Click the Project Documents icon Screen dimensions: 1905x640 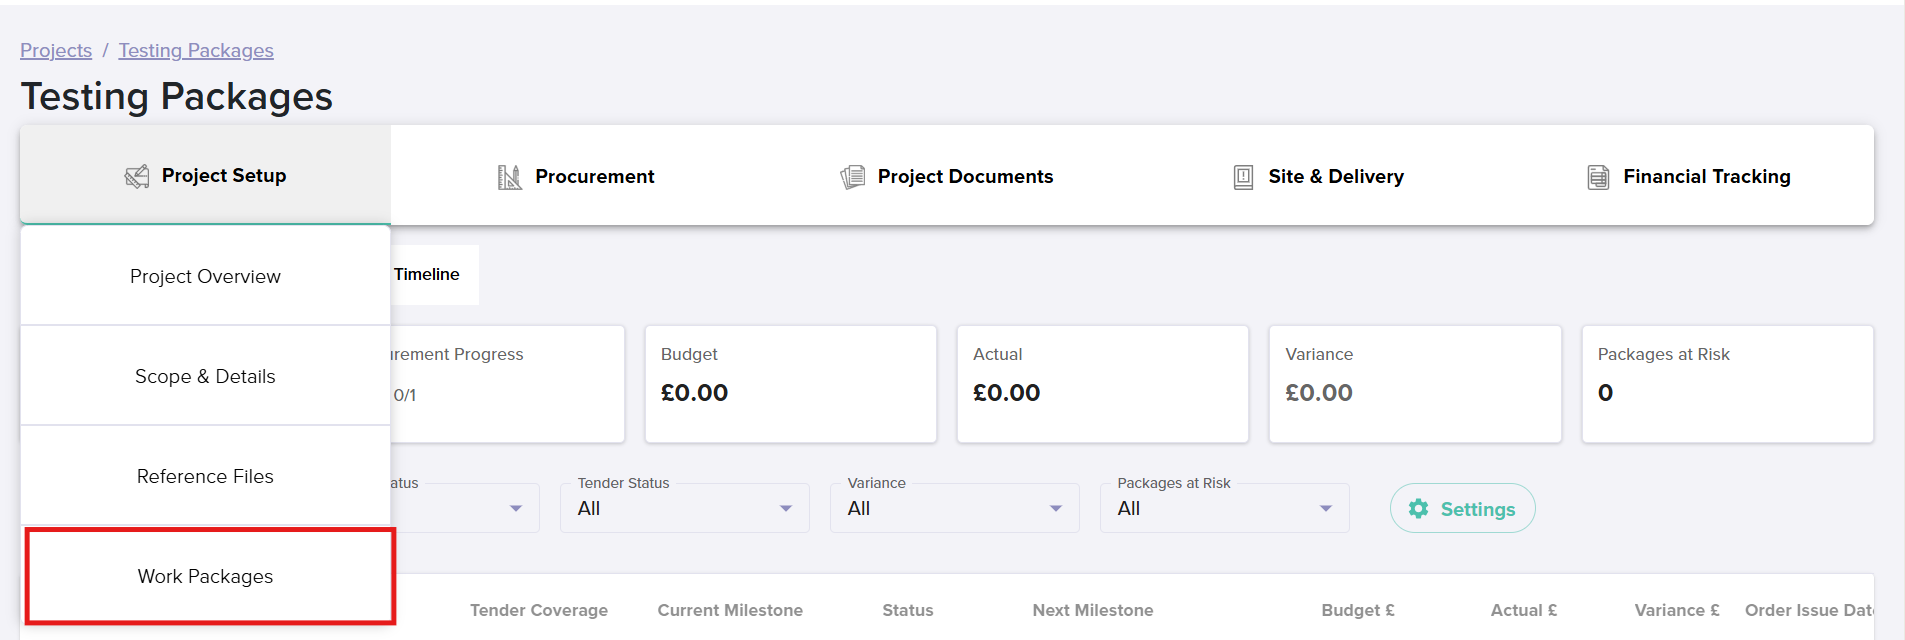pos(852,177)
